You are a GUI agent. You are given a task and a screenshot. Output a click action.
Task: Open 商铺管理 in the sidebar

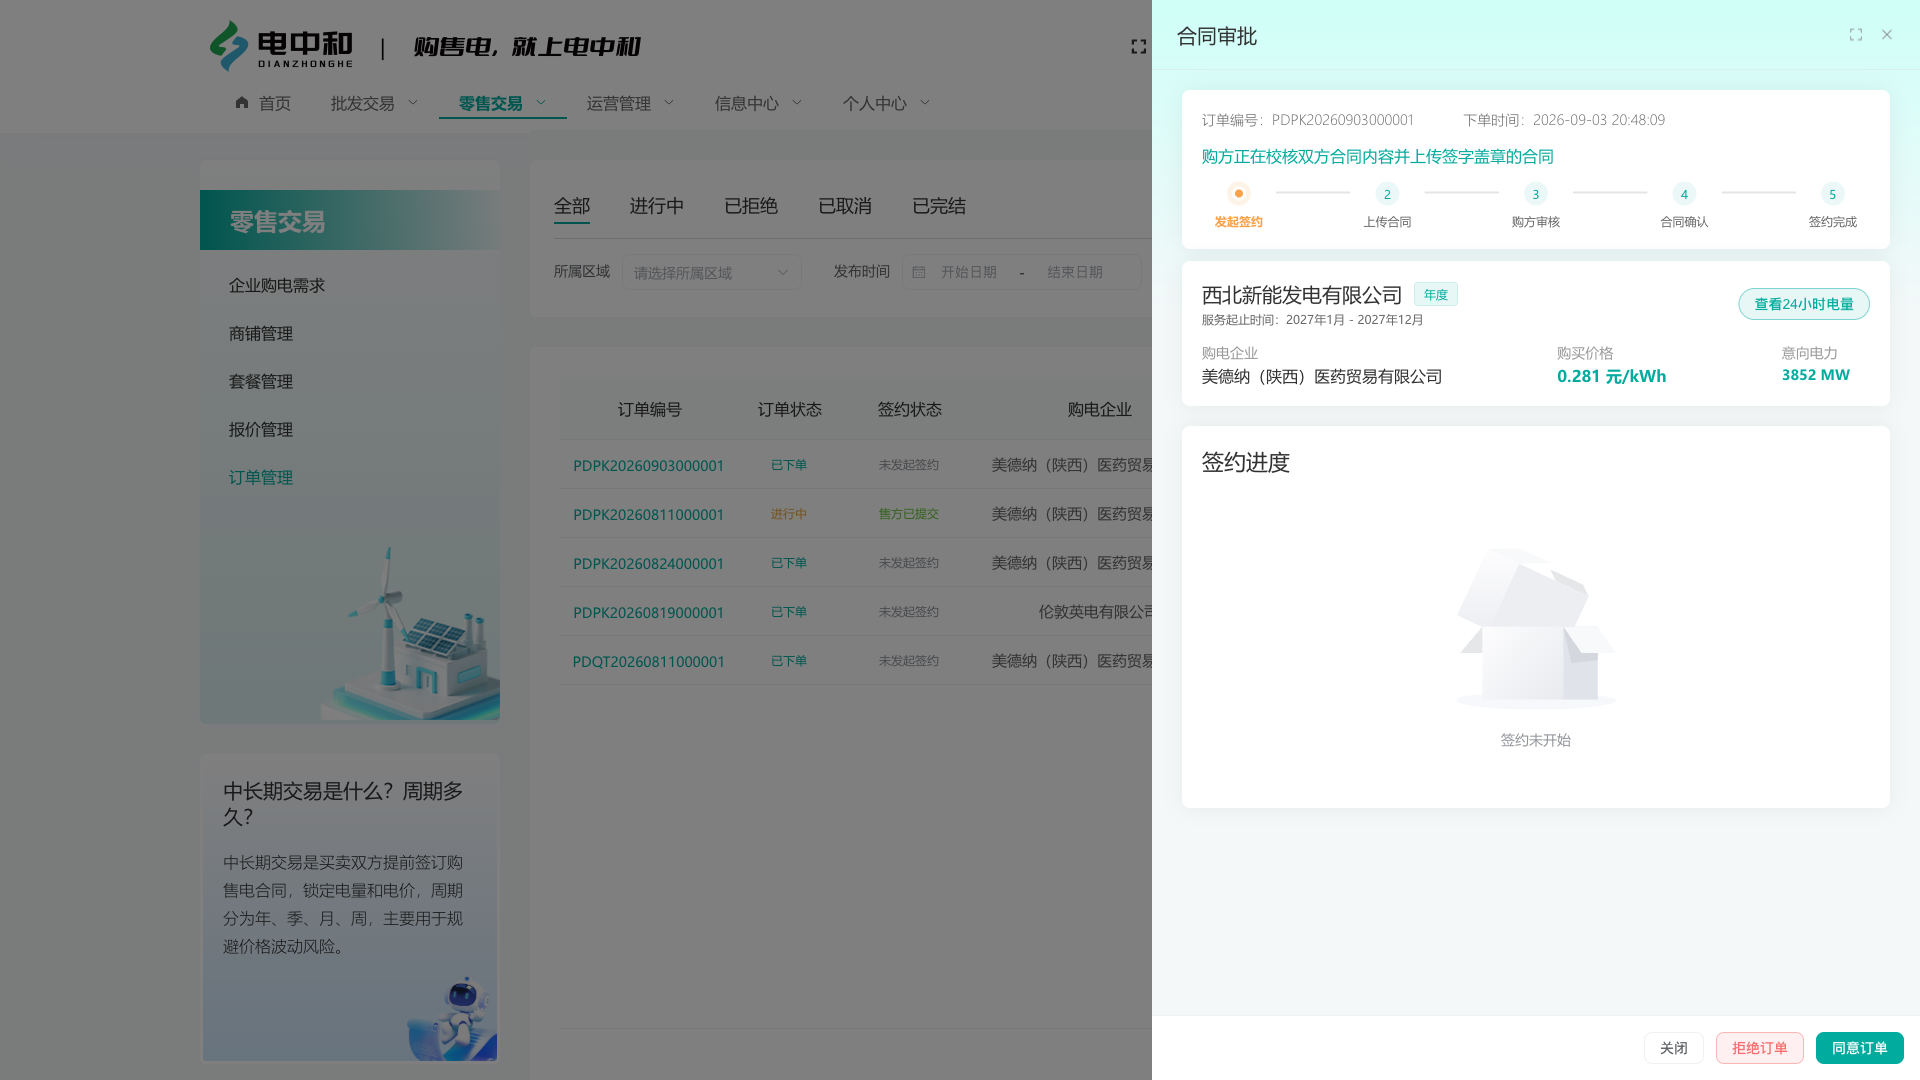coord(261,334)
